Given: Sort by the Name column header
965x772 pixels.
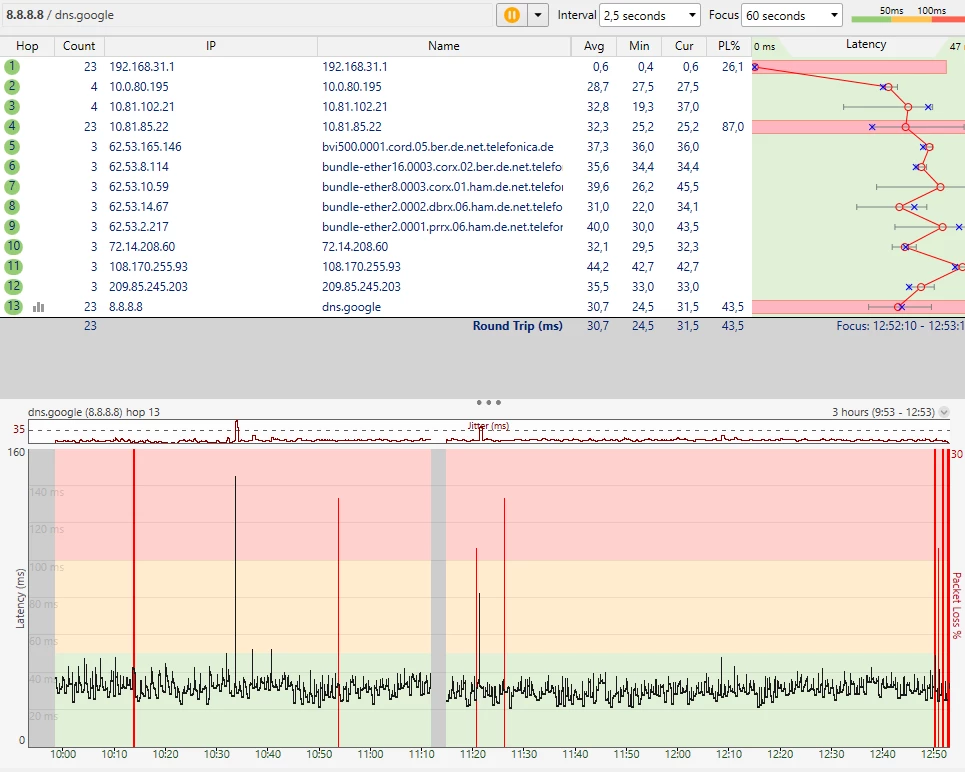Looking at the screenshot, I should tap(444, 46).
